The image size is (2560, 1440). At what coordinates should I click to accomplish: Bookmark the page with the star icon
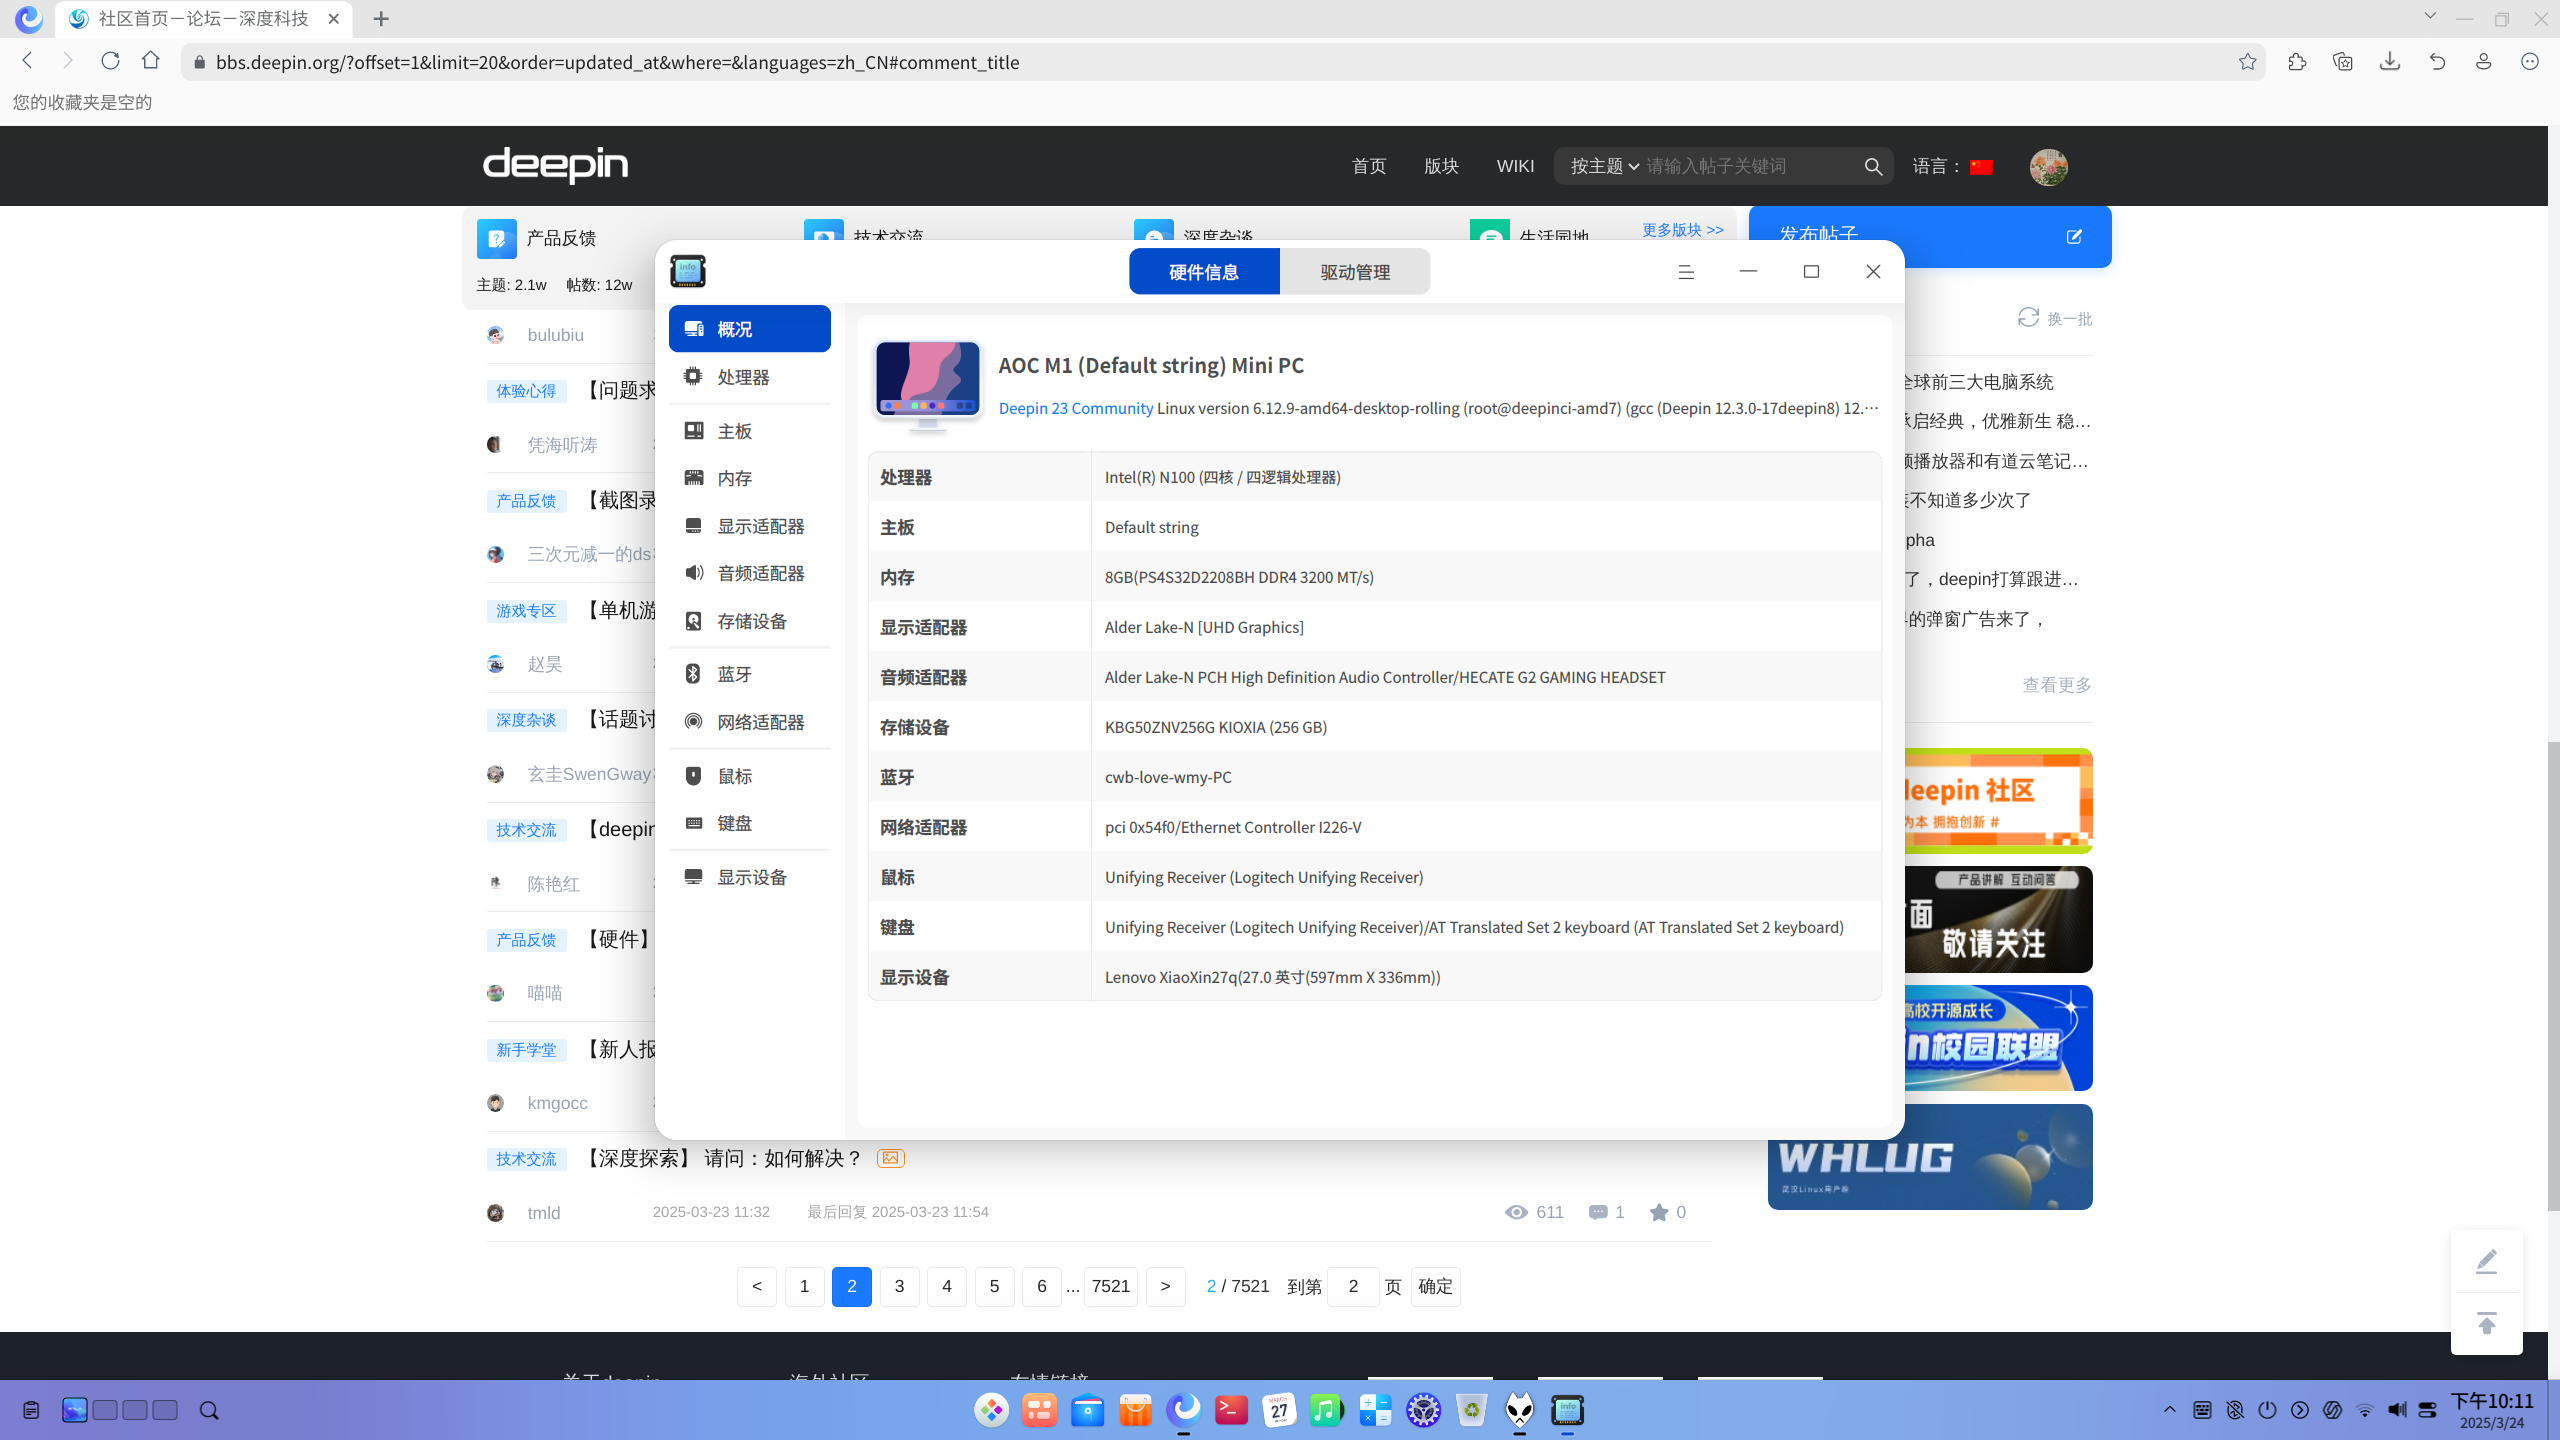(x=2248, y=62)
